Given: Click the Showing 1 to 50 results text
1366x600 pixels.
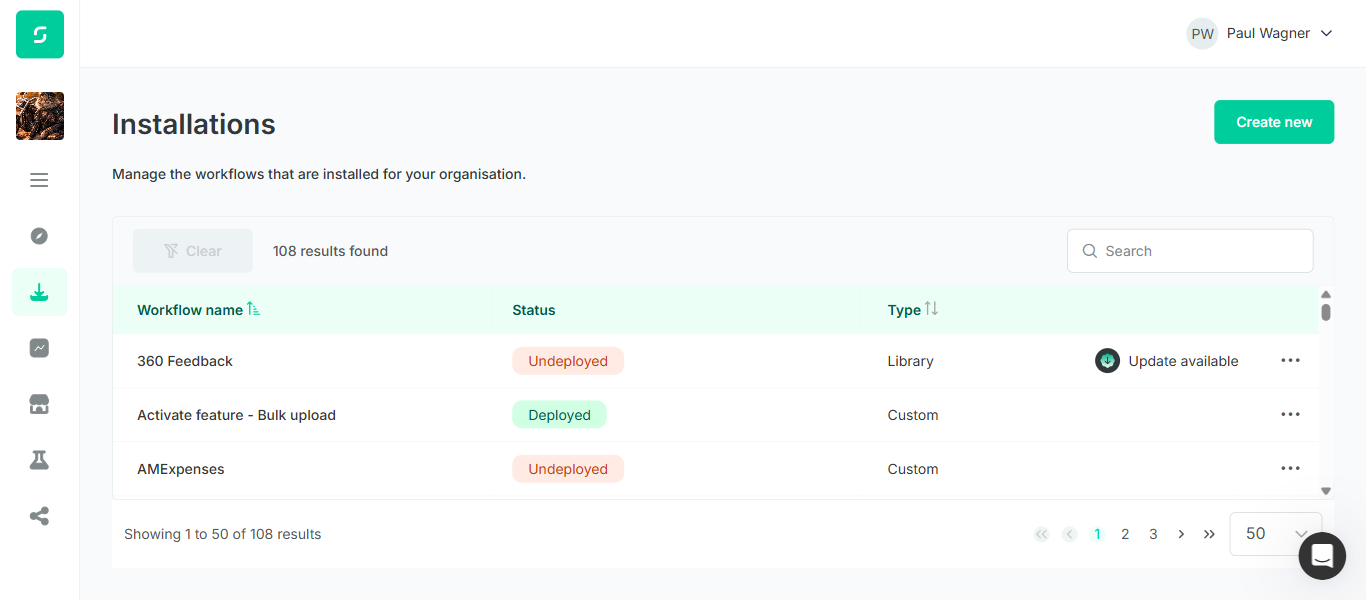Looking at the screenshot, I should point(222,534).
